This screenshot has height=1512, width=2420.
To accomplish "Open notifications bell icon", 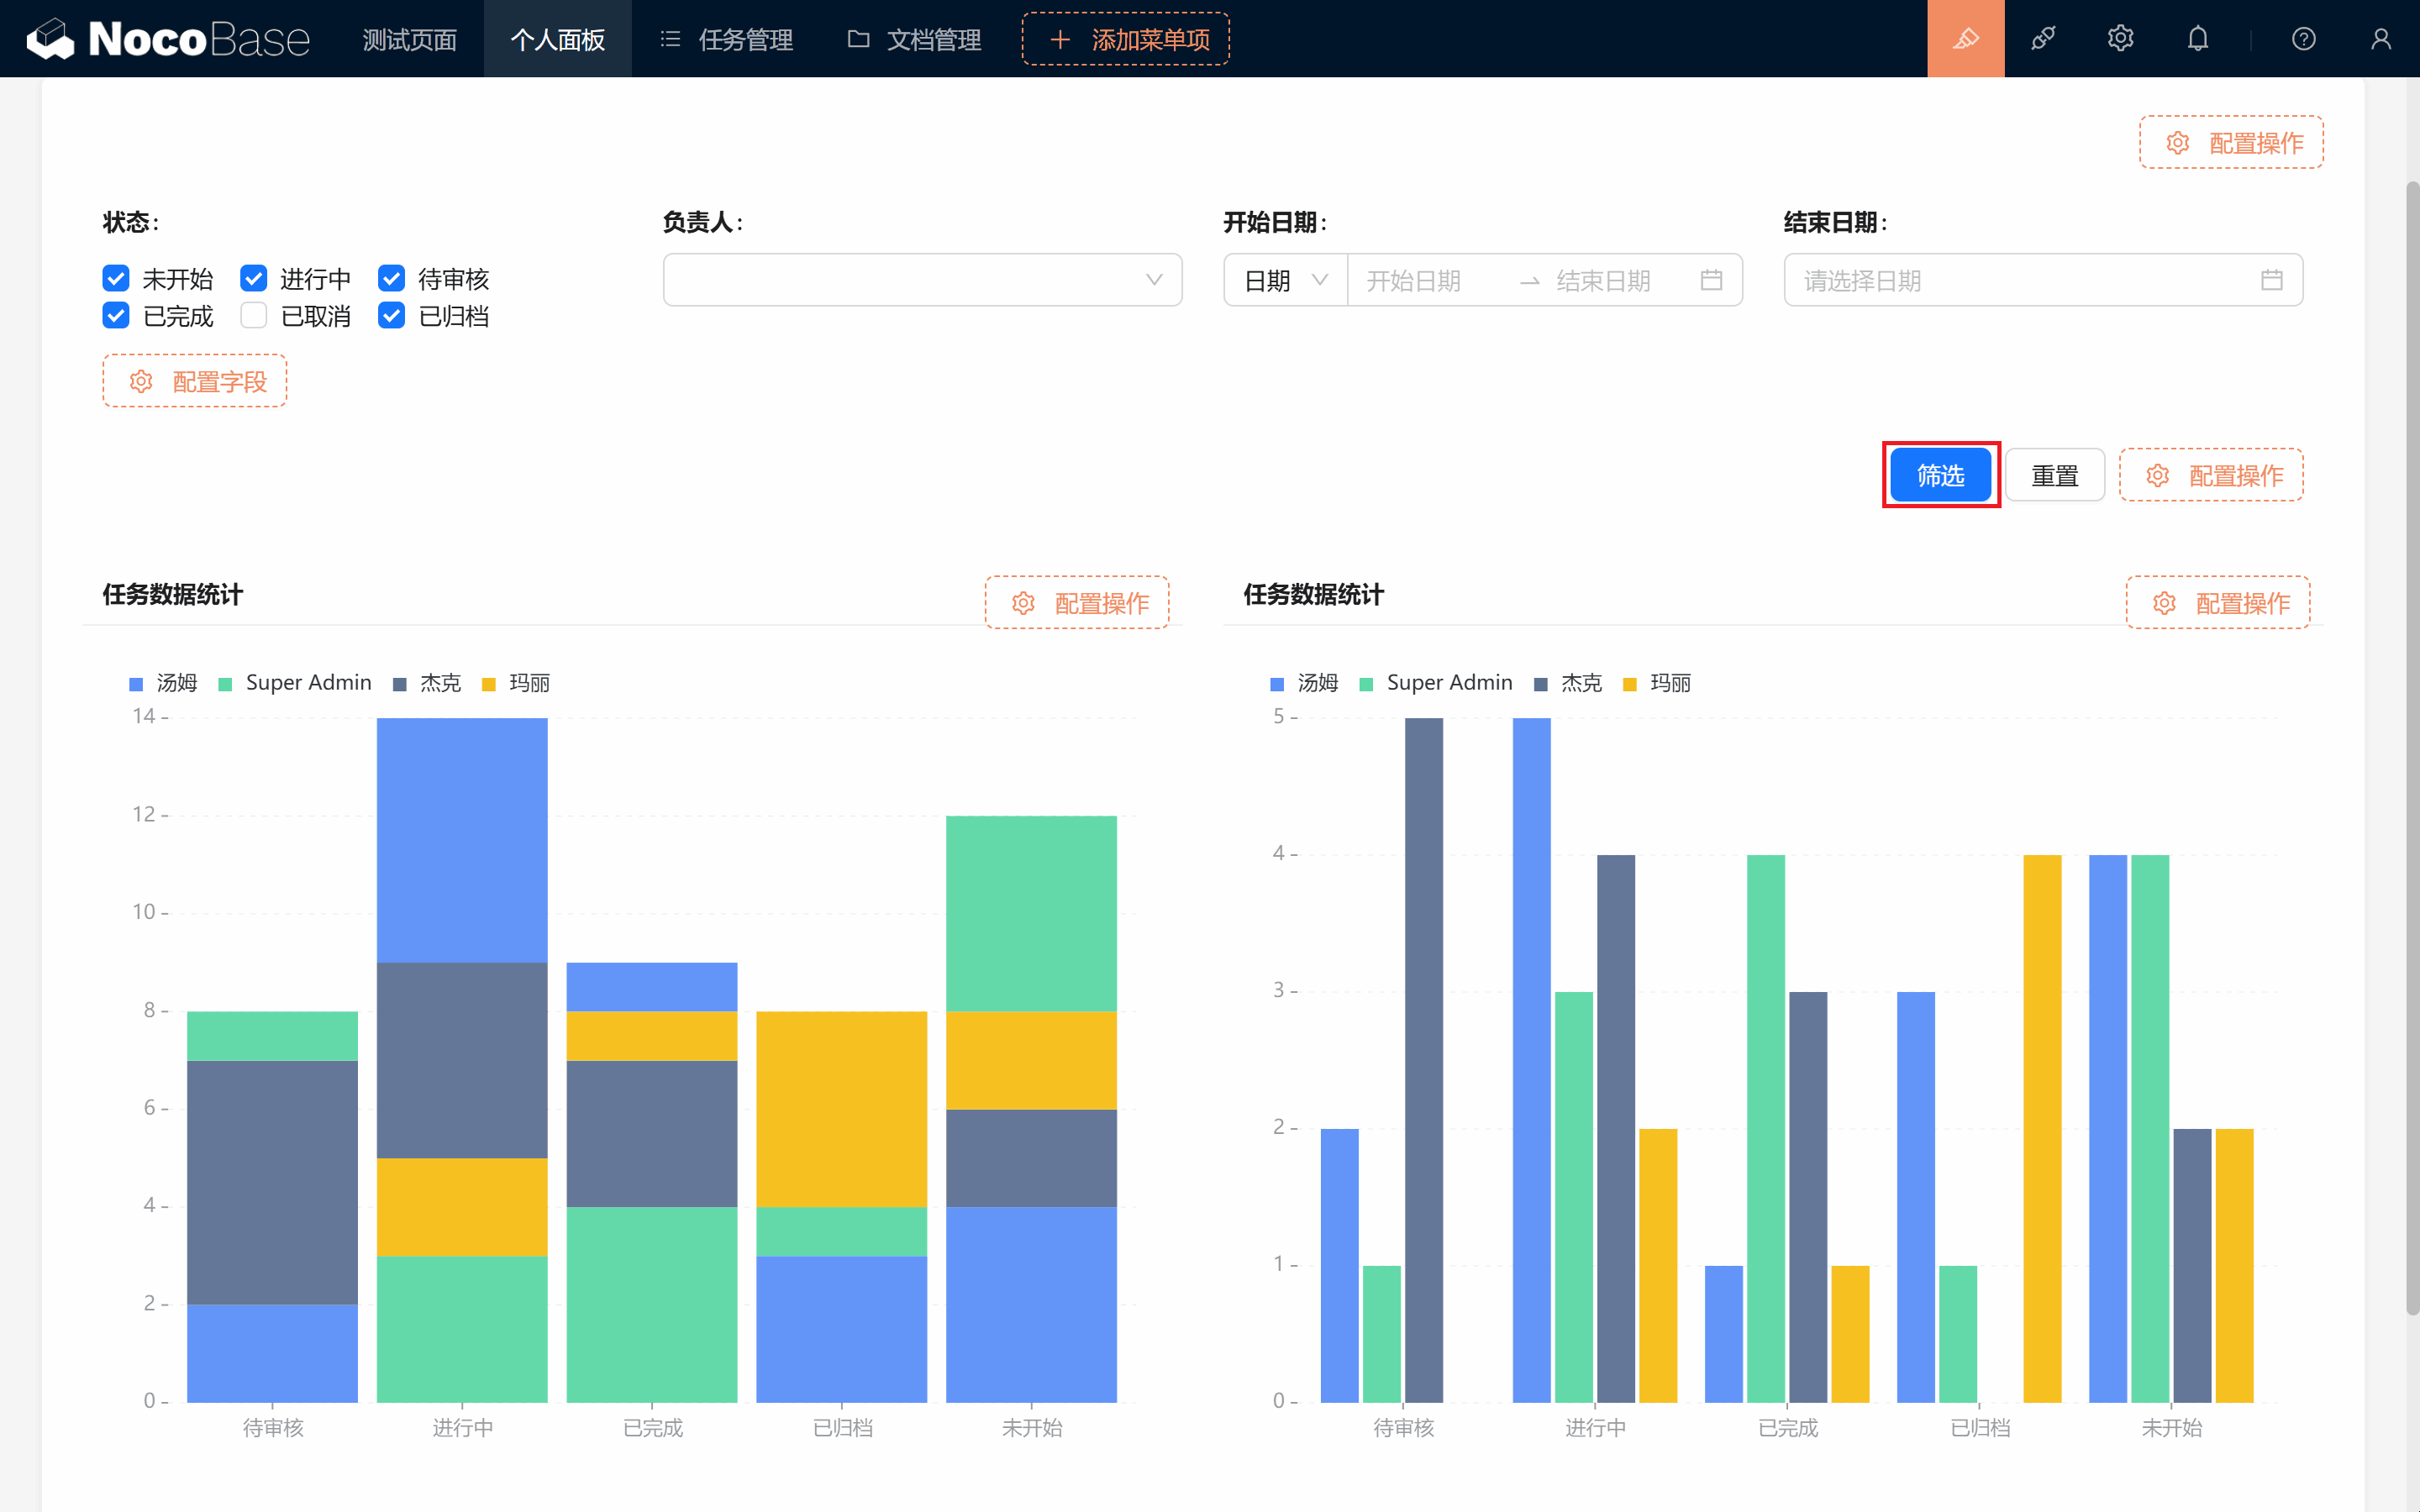I will (2197, 39).
